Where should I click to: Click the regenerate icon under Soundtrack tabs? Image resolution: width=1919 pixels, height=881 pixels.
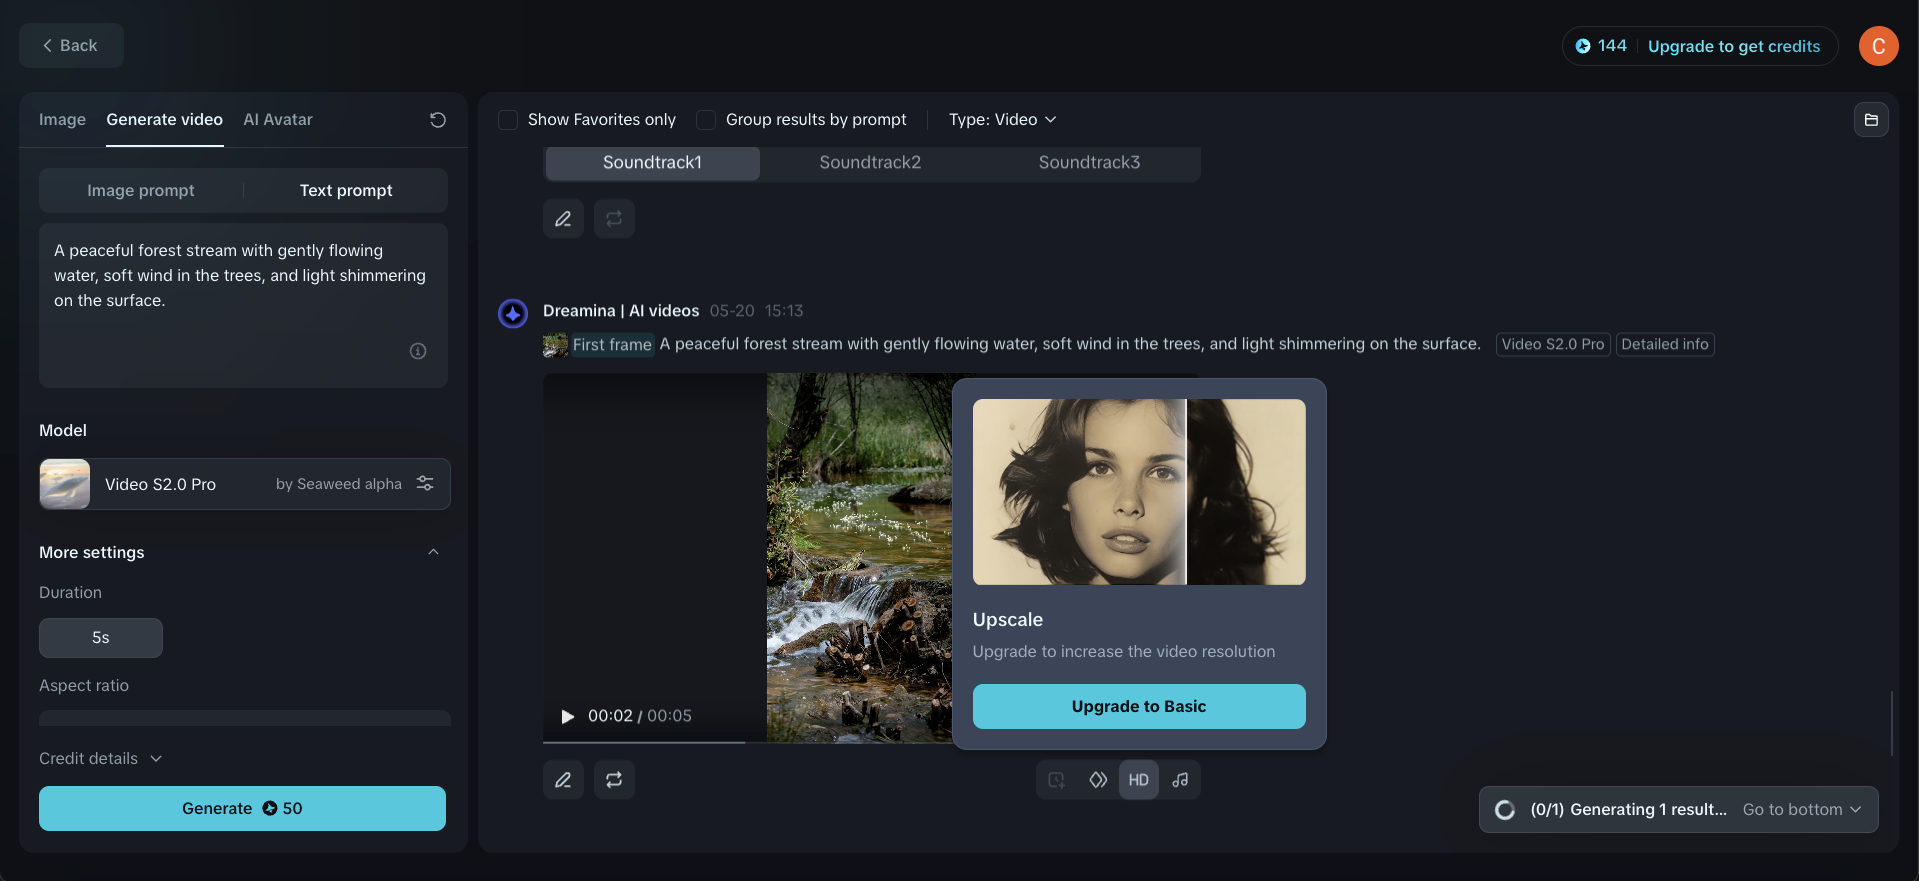coord(614,219)
